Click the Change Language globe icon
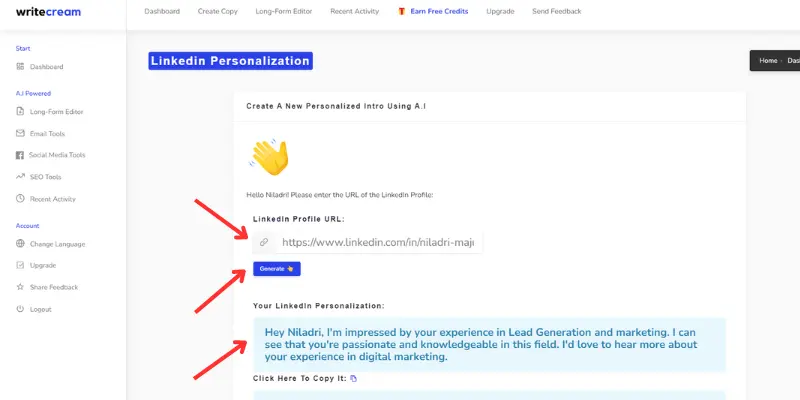800x400 pixels. 20,243
